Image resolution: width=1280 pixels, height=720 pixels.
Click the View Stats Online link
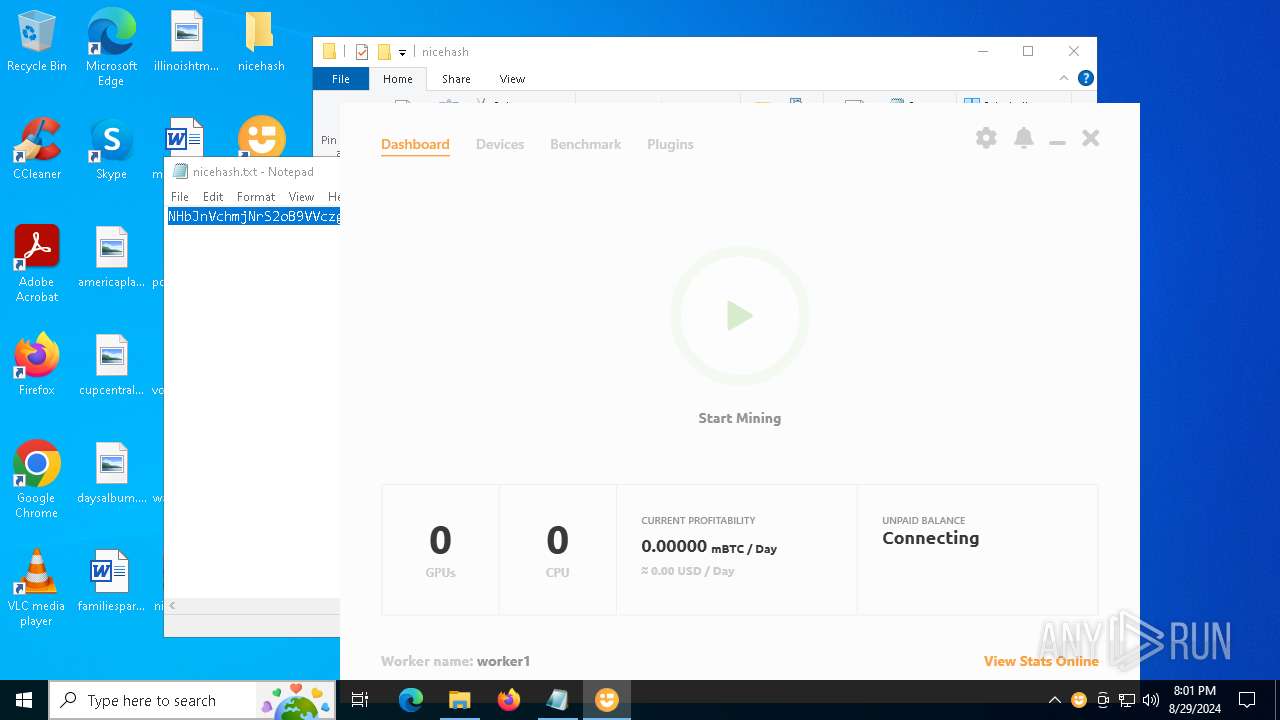click(1041, 661)
